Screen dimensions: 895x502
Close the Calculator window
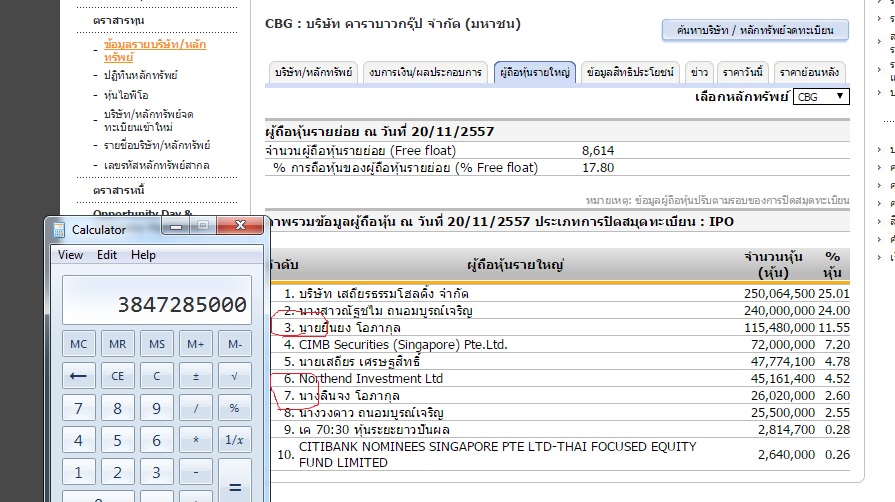240,226
